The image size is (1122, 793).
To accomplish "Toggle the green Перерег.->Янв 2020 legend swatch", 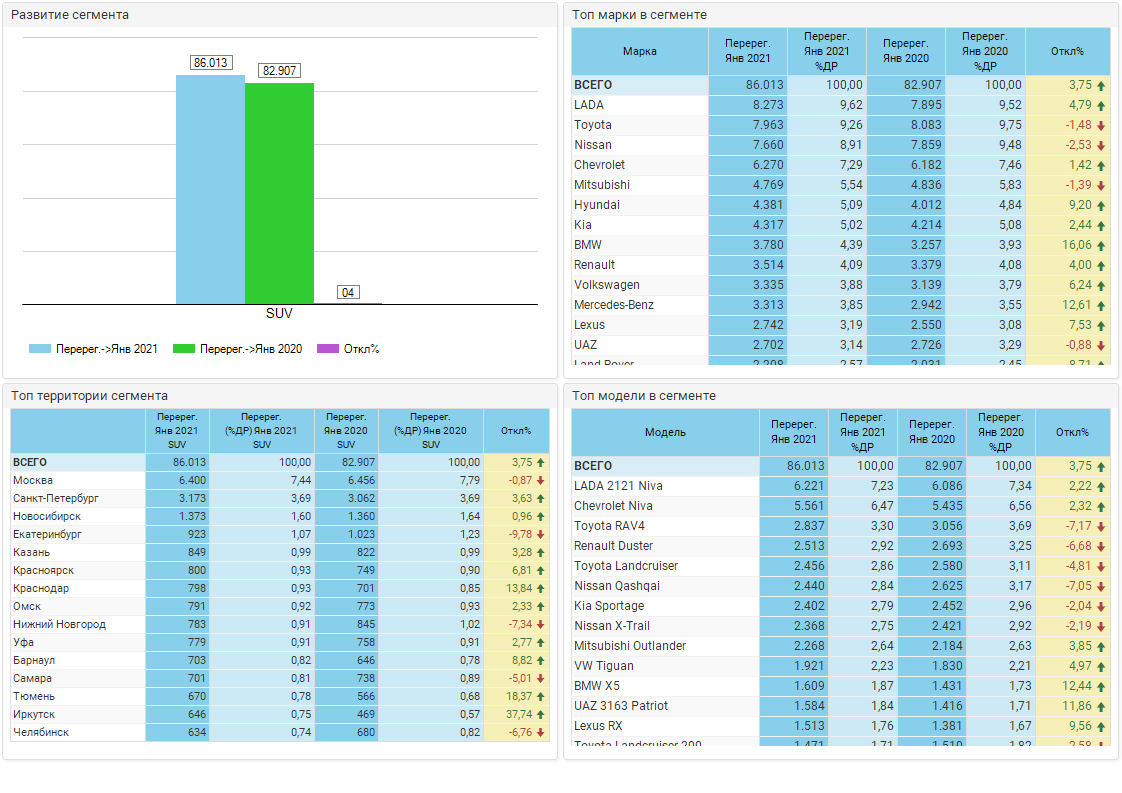I will [x=183, y=349].
